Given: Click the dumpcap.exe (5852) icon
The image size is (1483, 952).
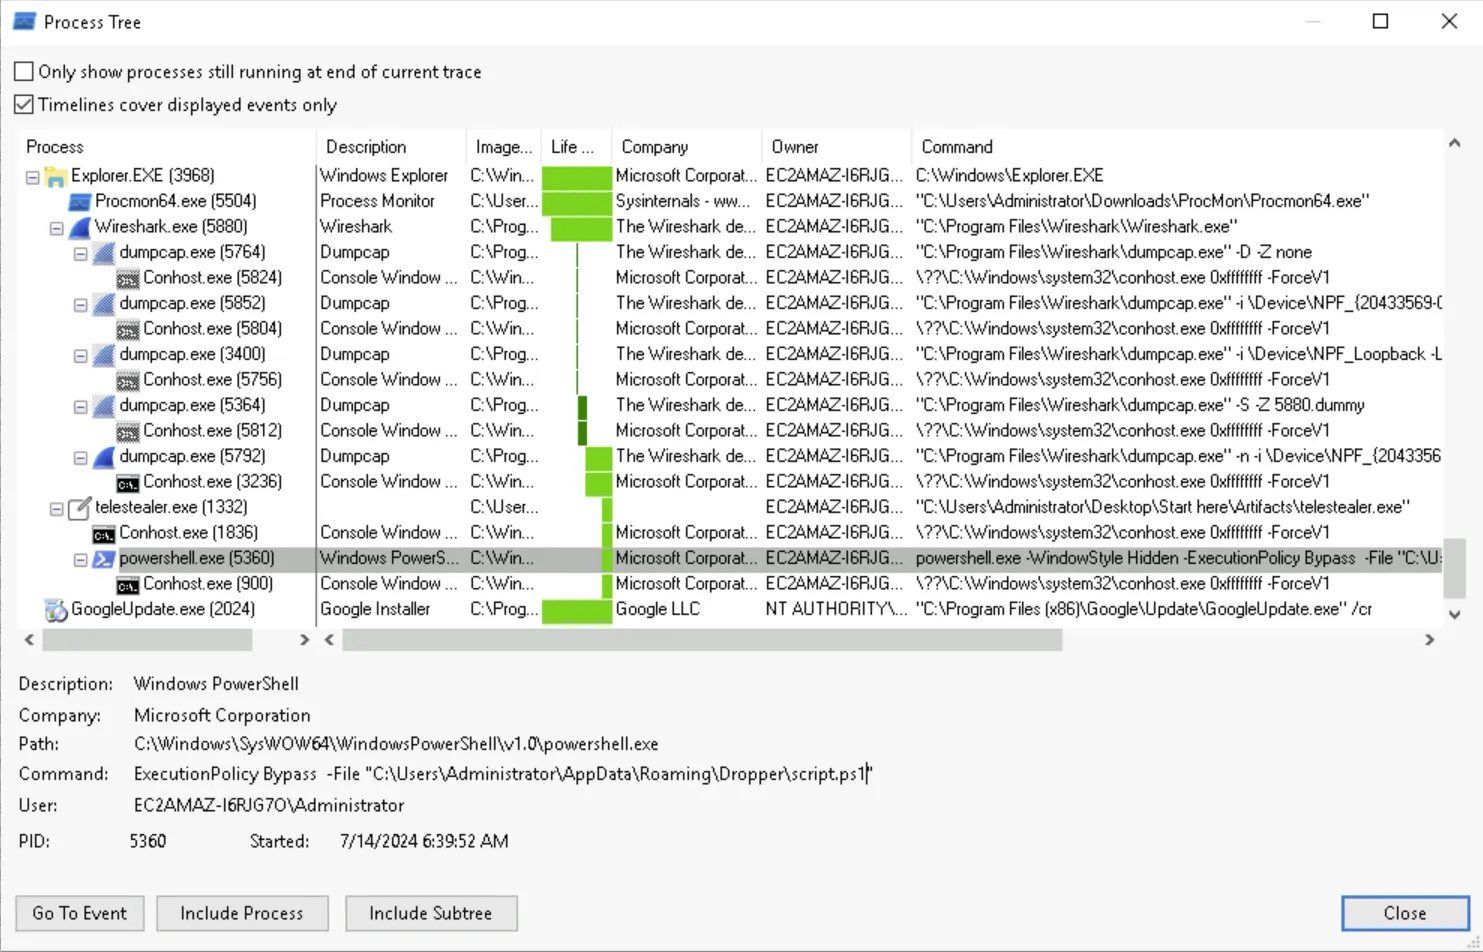Looking at the screenshot, I should [104, 303].
